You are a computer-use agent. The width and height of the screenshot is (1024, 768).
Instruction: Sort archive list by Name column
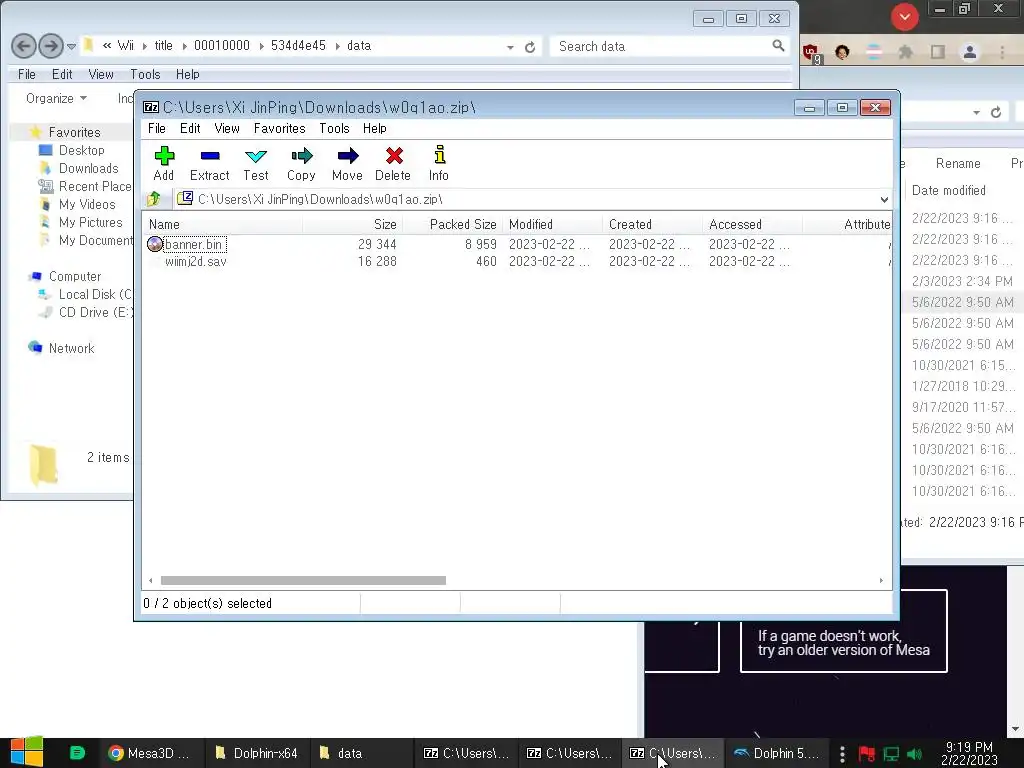pyautogui.click(x=222, y=224)
